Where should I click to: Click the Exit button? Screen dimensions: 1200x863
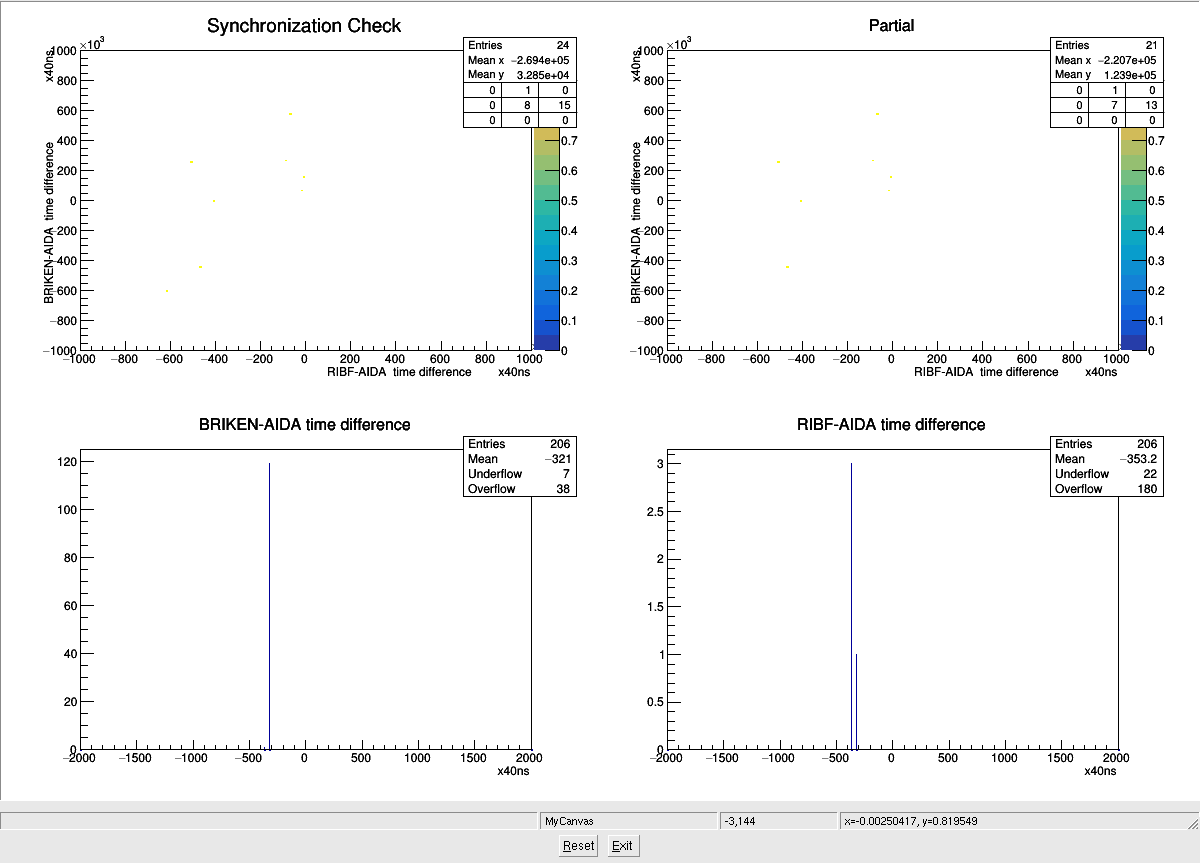pyautogui.click(x=622, y=845)
